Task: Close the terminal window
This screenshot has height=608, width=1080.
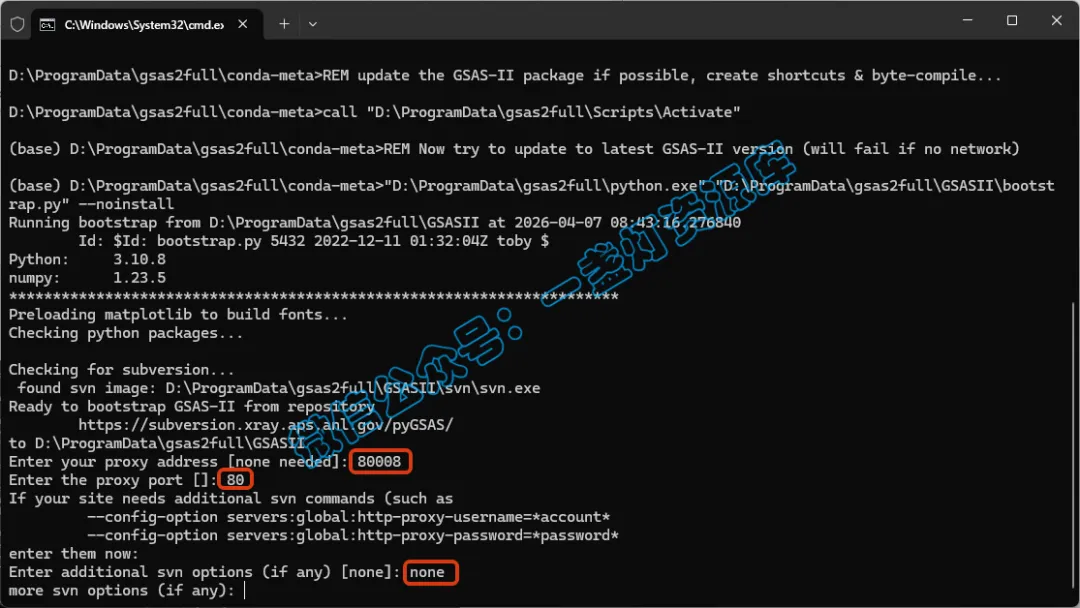Action: tap(1057, 21)
